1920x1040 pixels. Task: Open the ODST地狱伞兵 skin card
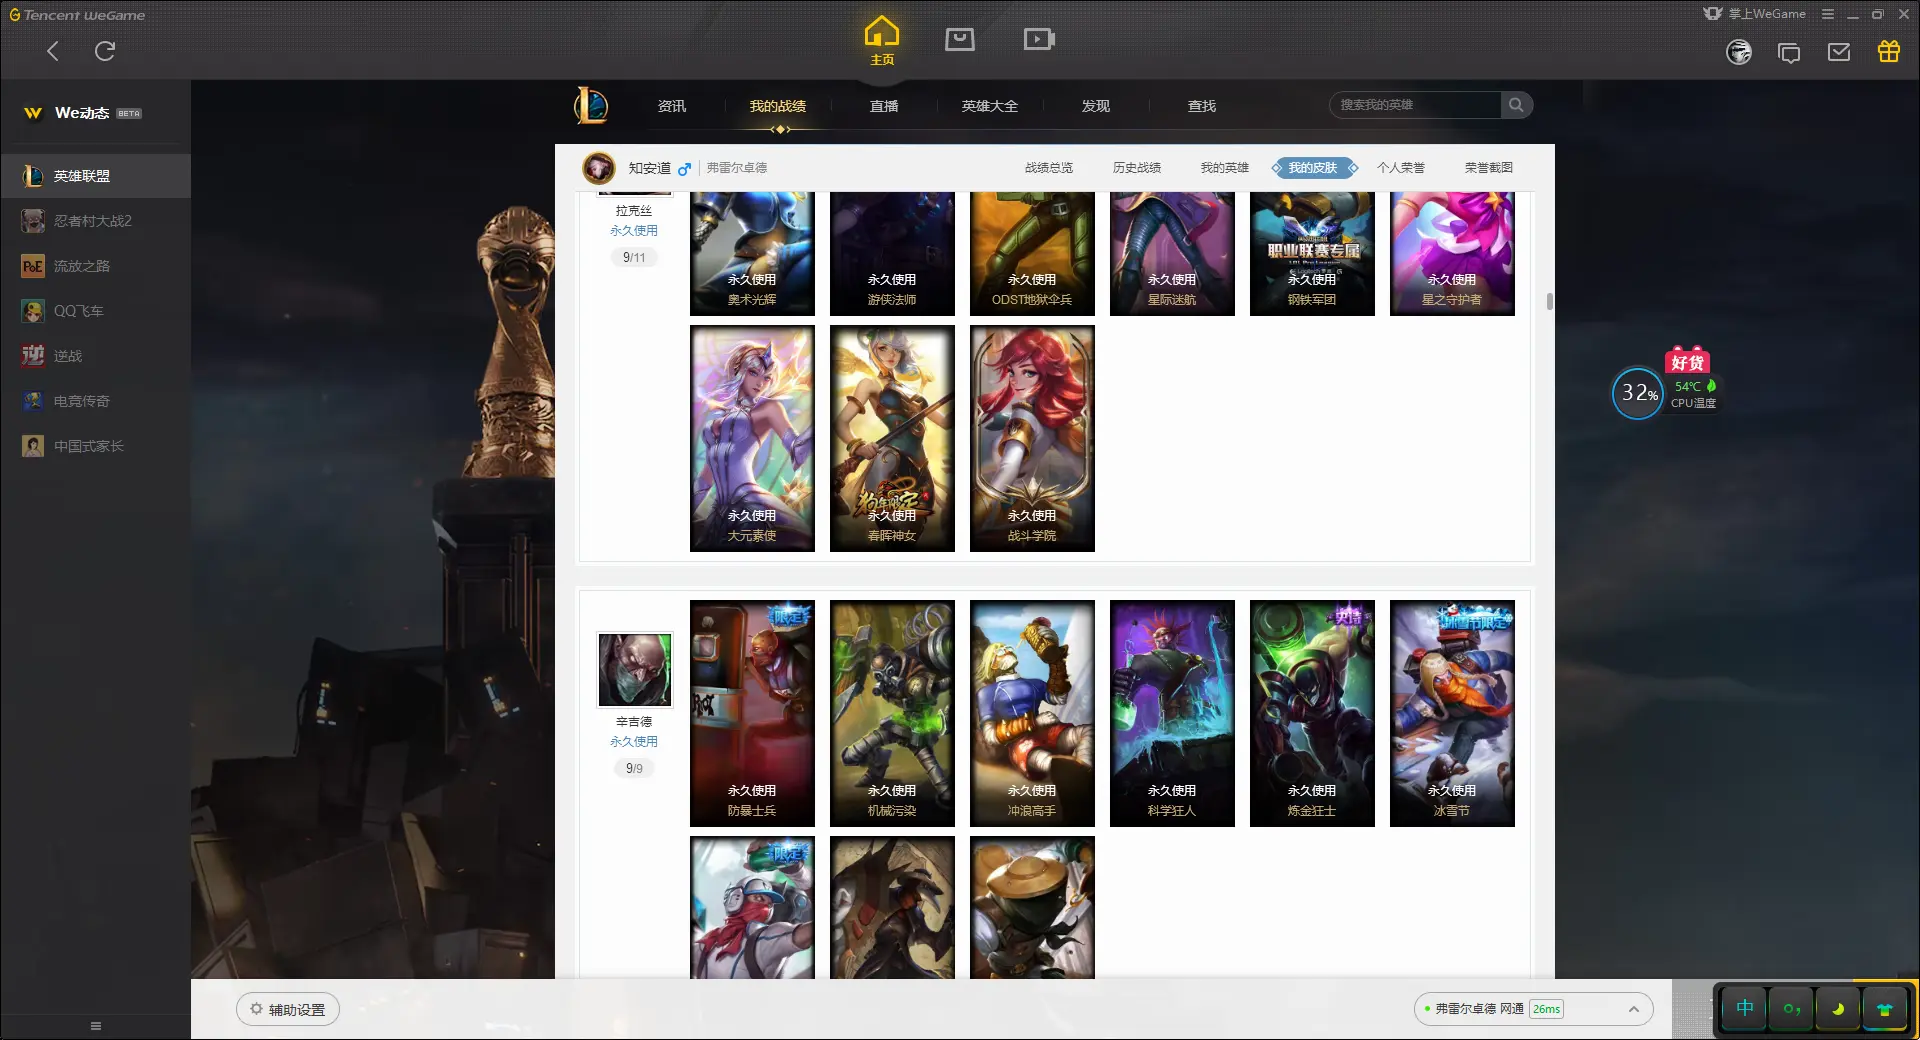click(x=1032, y=254)
